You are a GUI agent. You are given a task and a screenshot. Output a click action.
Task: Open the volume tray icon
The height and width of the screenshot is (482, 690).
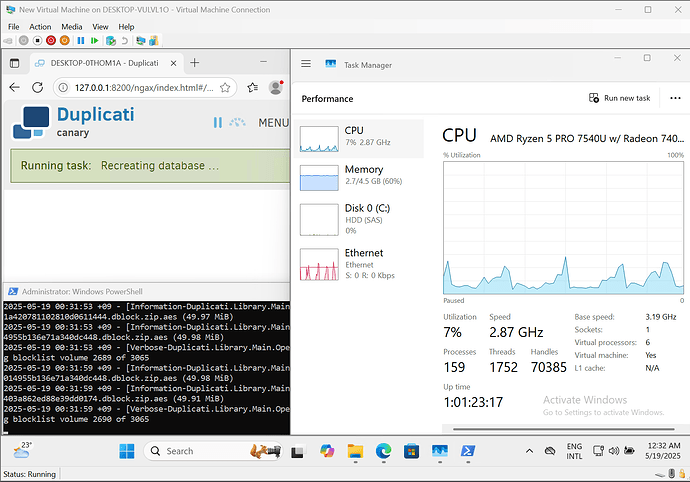[x=614, y=451]
